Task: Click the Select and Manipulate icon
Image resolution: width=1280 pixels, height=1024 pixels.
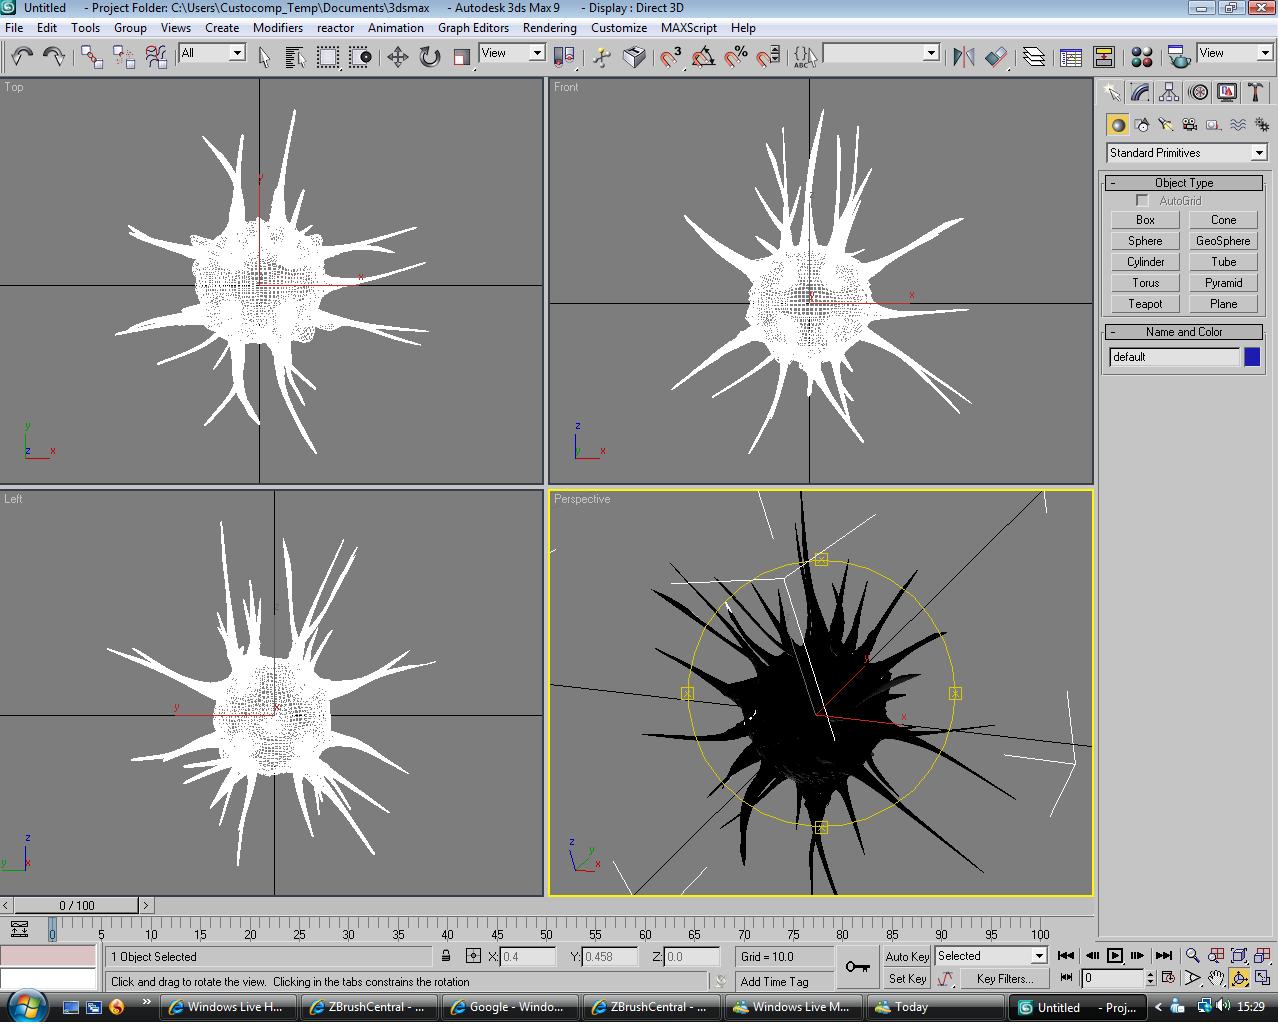Action: (x=602, y=57)
